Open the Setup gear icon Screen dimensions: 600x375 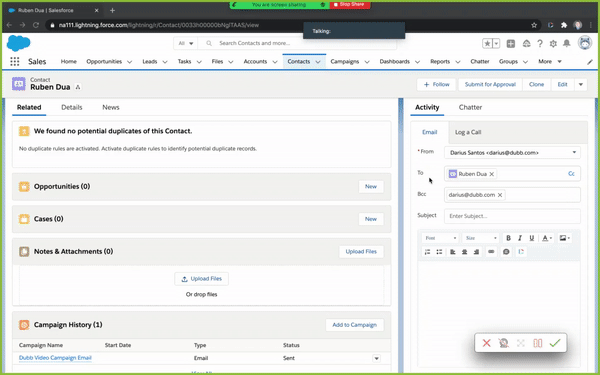tap(553, 44)
